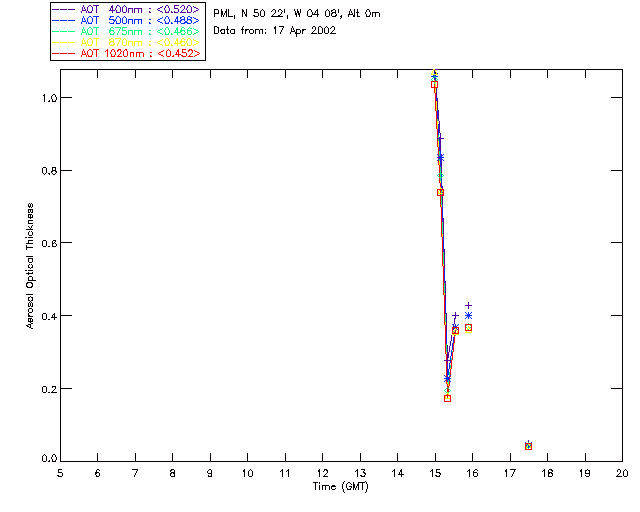Click the purple plus marker near 0.43 at 16h

tap(469, 305)
